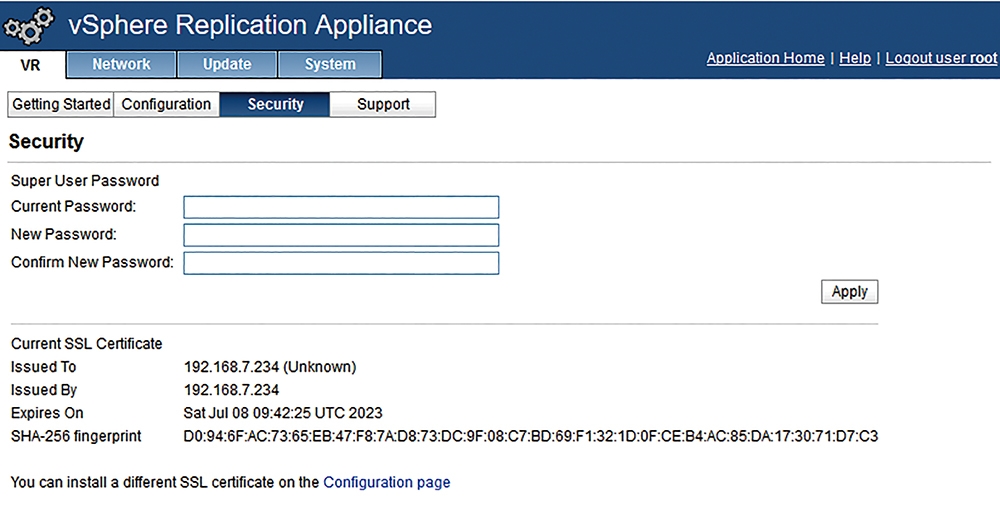Select the SHA-256 fingerprint hash value
The image size is (1000, 507).
531,437
